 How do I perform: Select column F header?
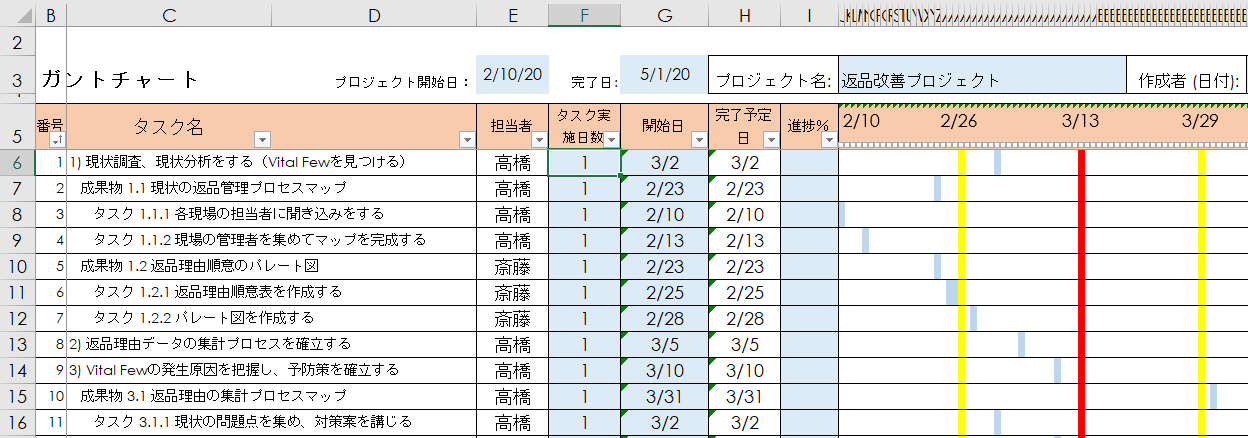584,15
